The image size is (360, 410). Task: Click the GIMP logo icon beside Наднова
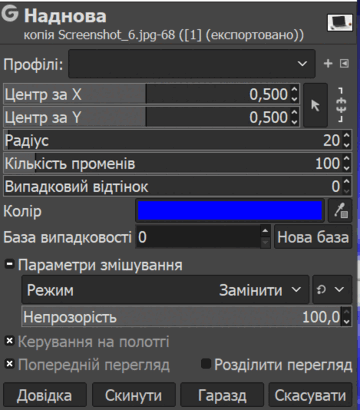coord(10,14)
